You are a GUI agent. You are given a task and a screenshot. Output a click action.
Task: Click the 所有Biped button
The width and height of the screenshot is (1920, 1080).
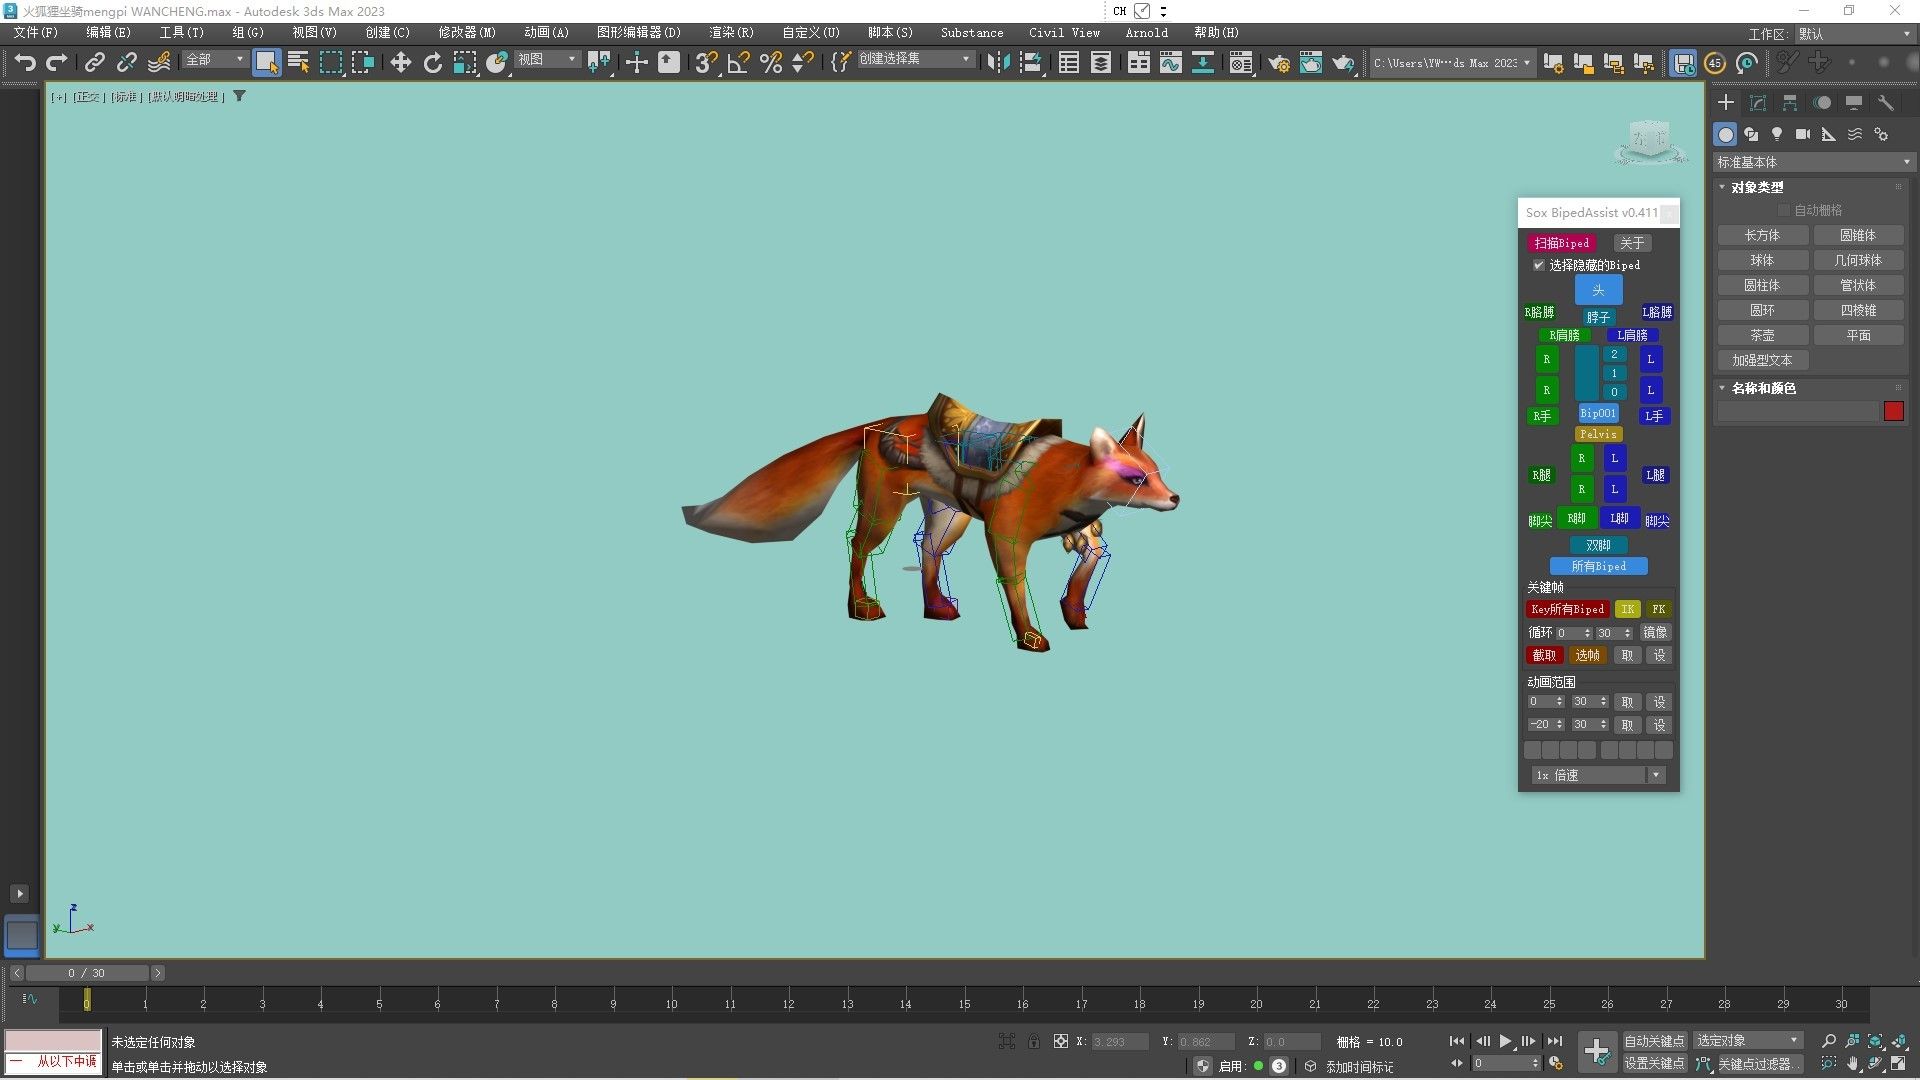coord(1598,566)
